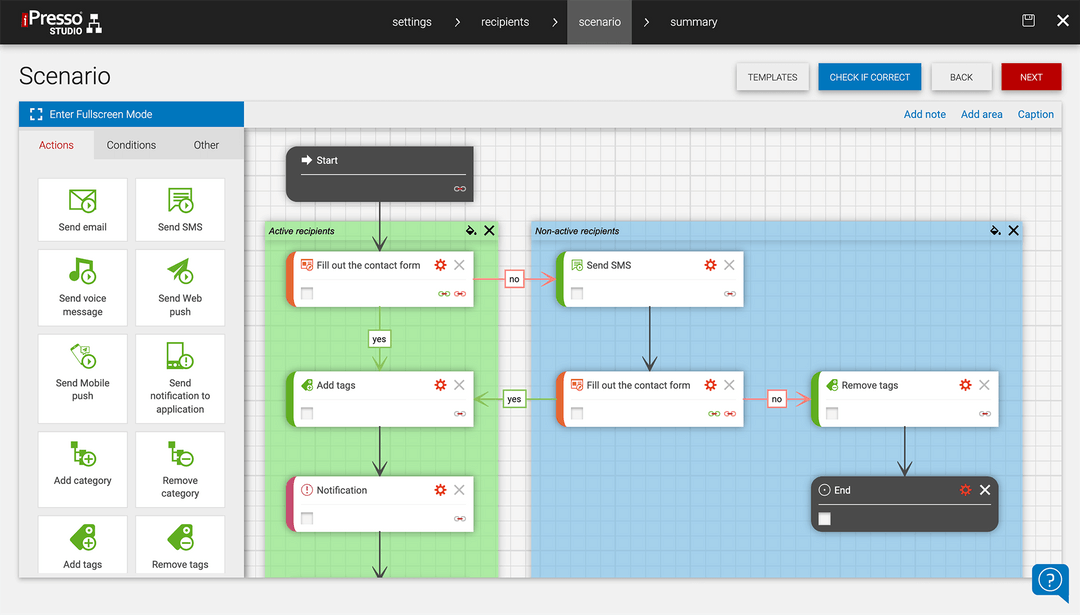Pick the Send Web push action
Screen dimensions: 1080x615
pos(179,288)
